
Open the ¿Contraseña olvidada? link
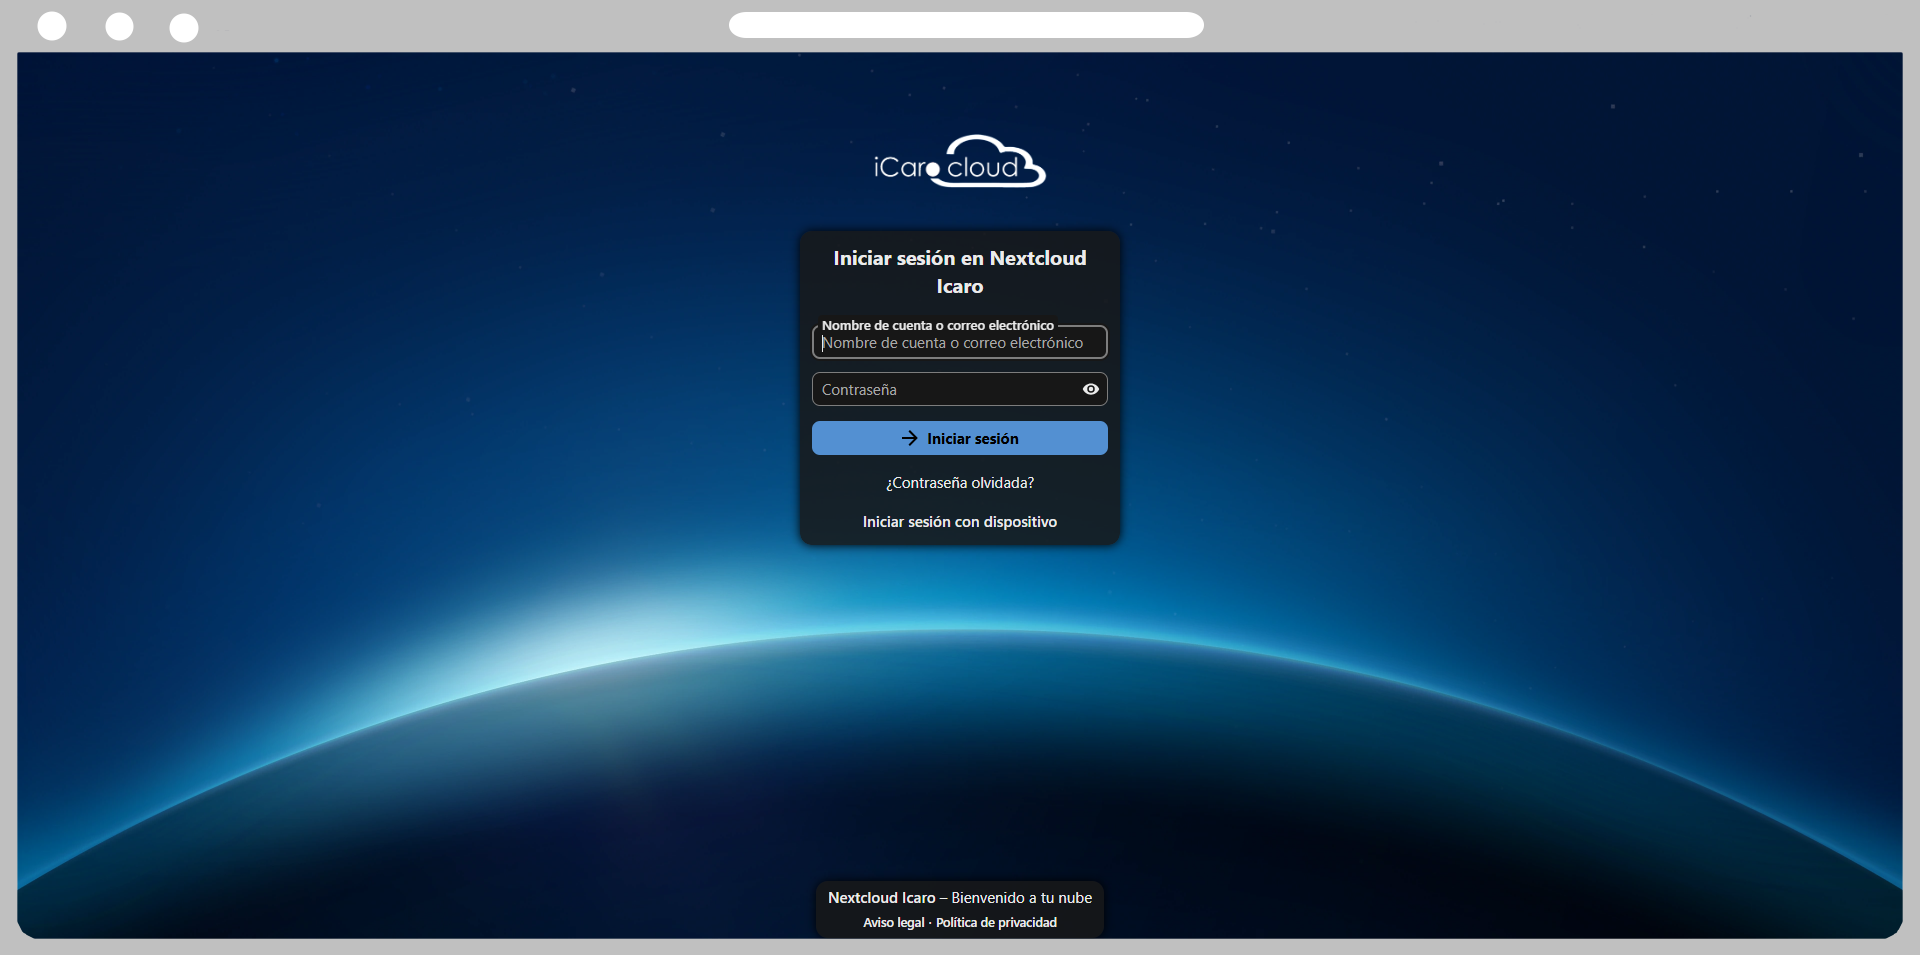pos(960,483)
